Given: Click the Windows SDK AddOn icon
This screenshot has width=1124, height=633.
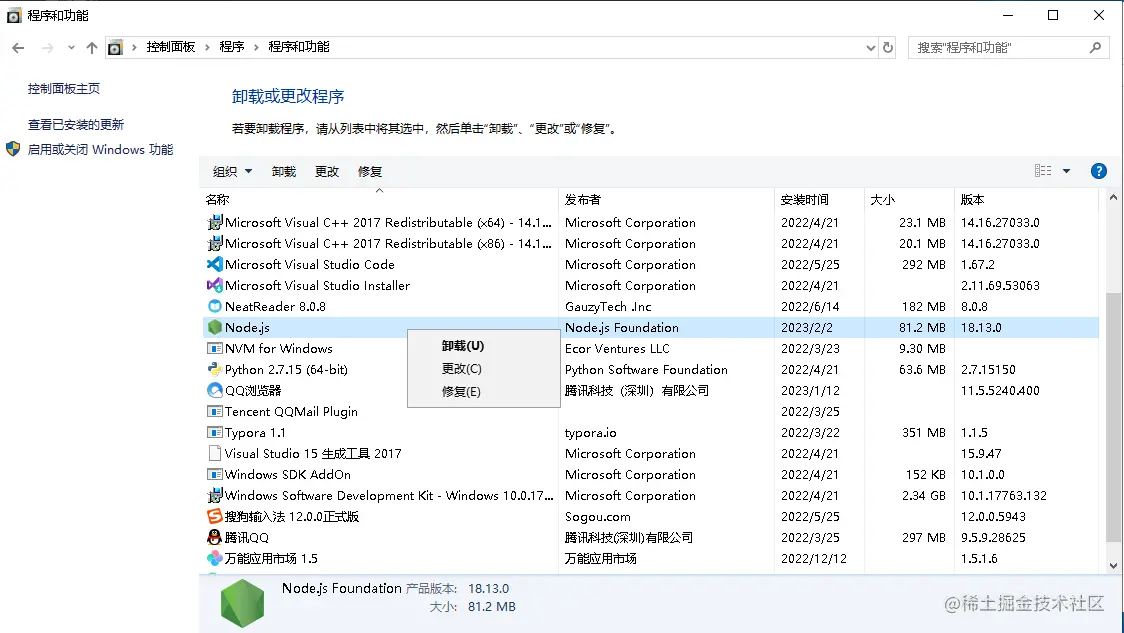Looking at the screenshot, I should [214, 475].
